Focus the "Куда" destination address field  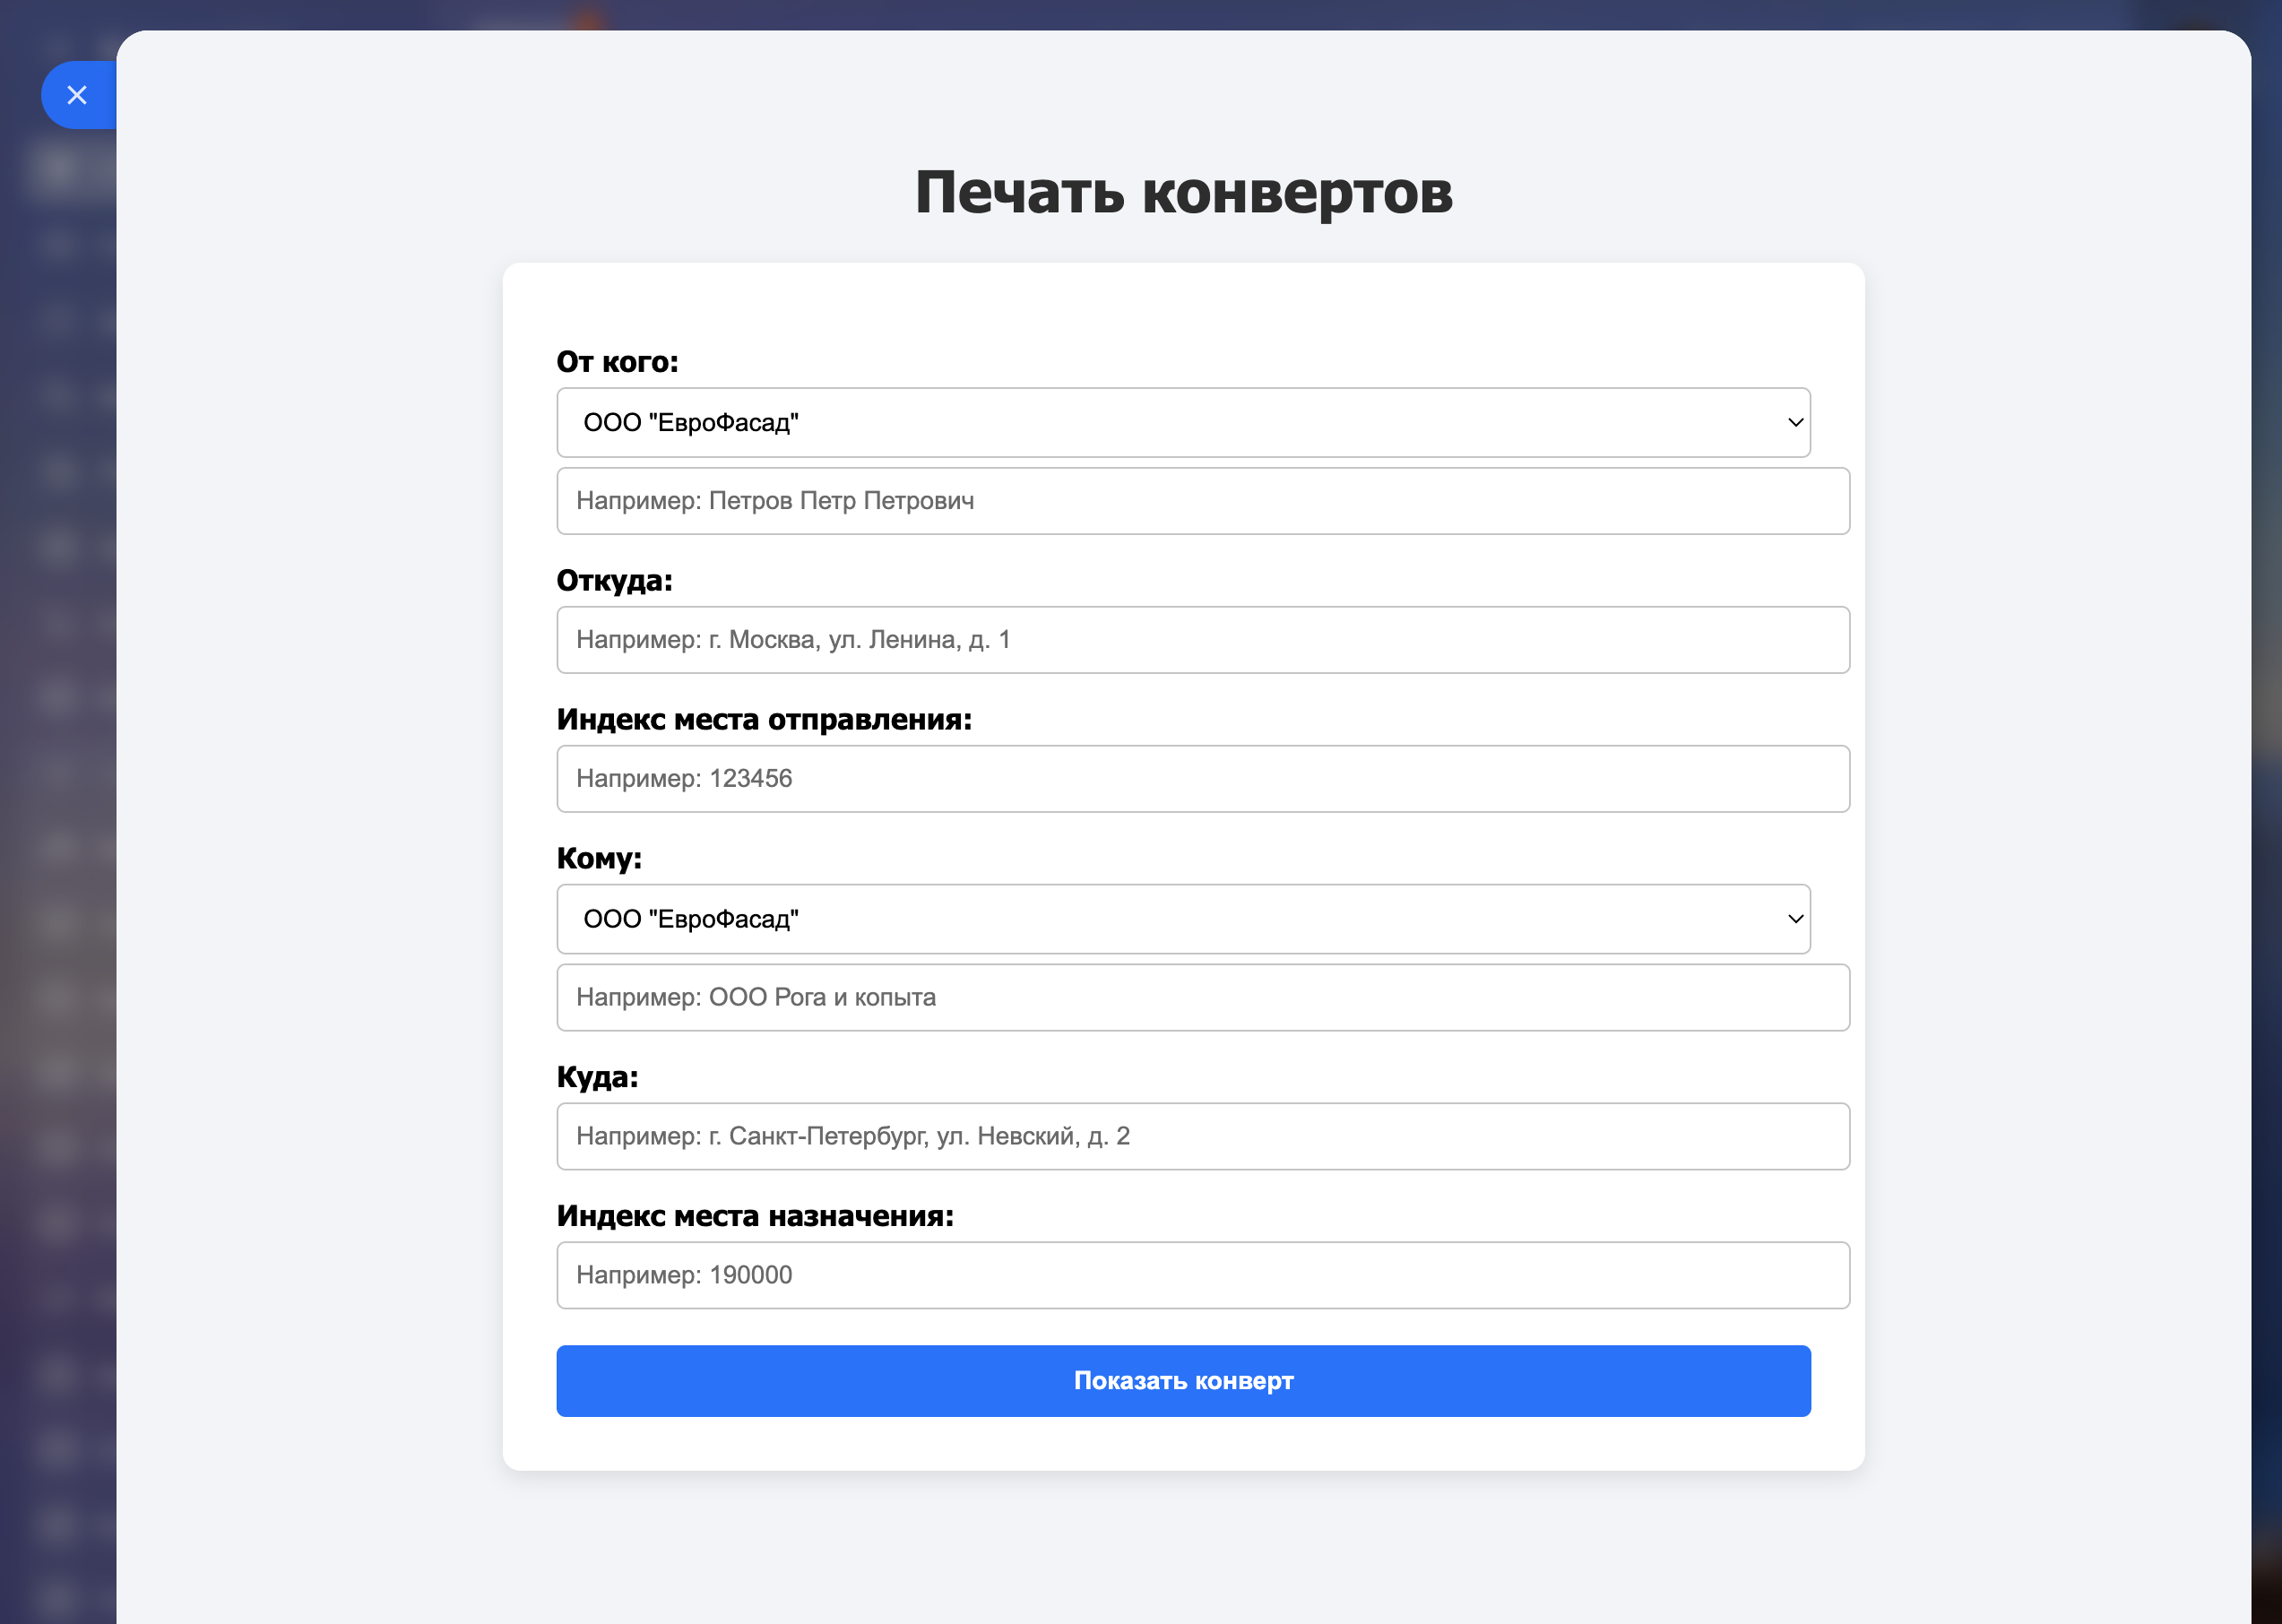[1202, 1136]
